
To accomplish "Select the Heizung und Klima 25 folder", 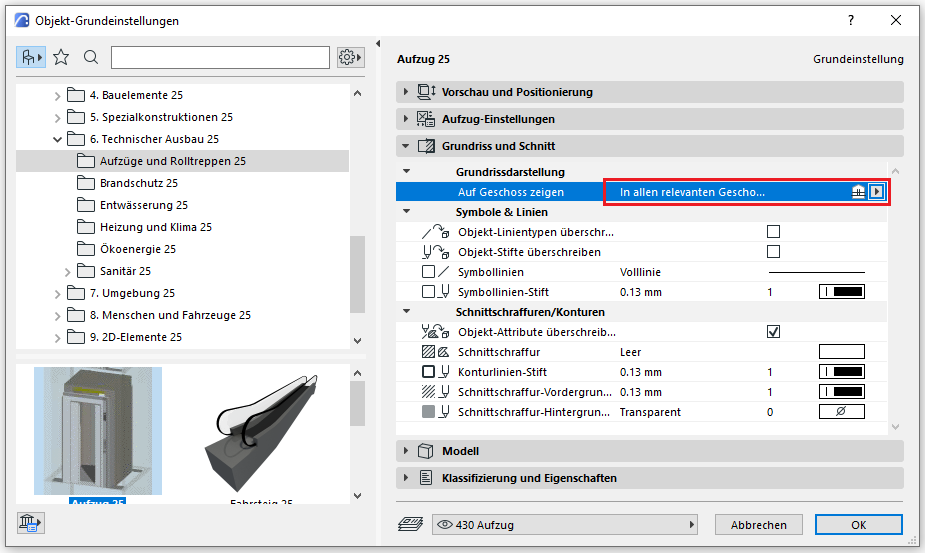I will pyautogui.click(x=155, y=227).
